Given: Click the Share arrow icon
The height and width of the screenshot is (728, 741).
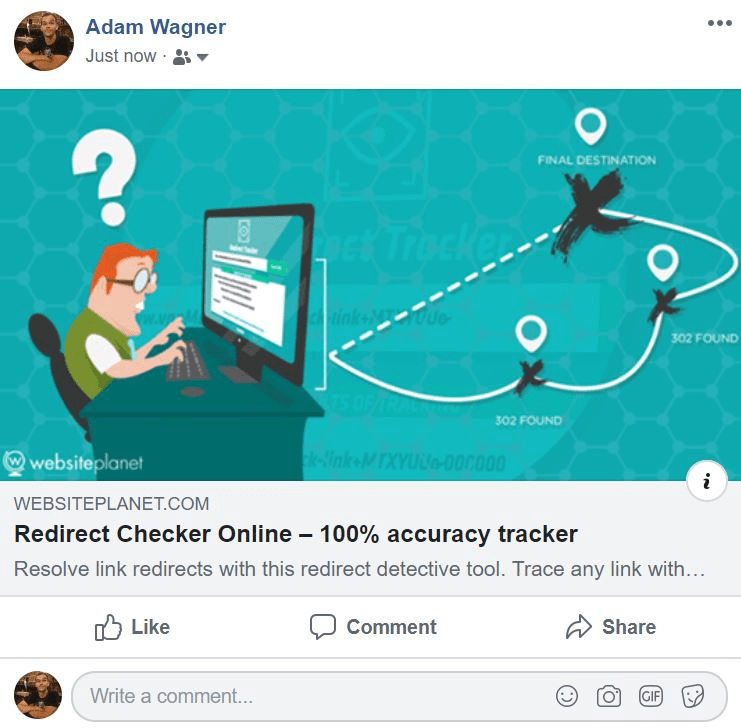Looking at the screenshot, I should (x=578, y=627).
